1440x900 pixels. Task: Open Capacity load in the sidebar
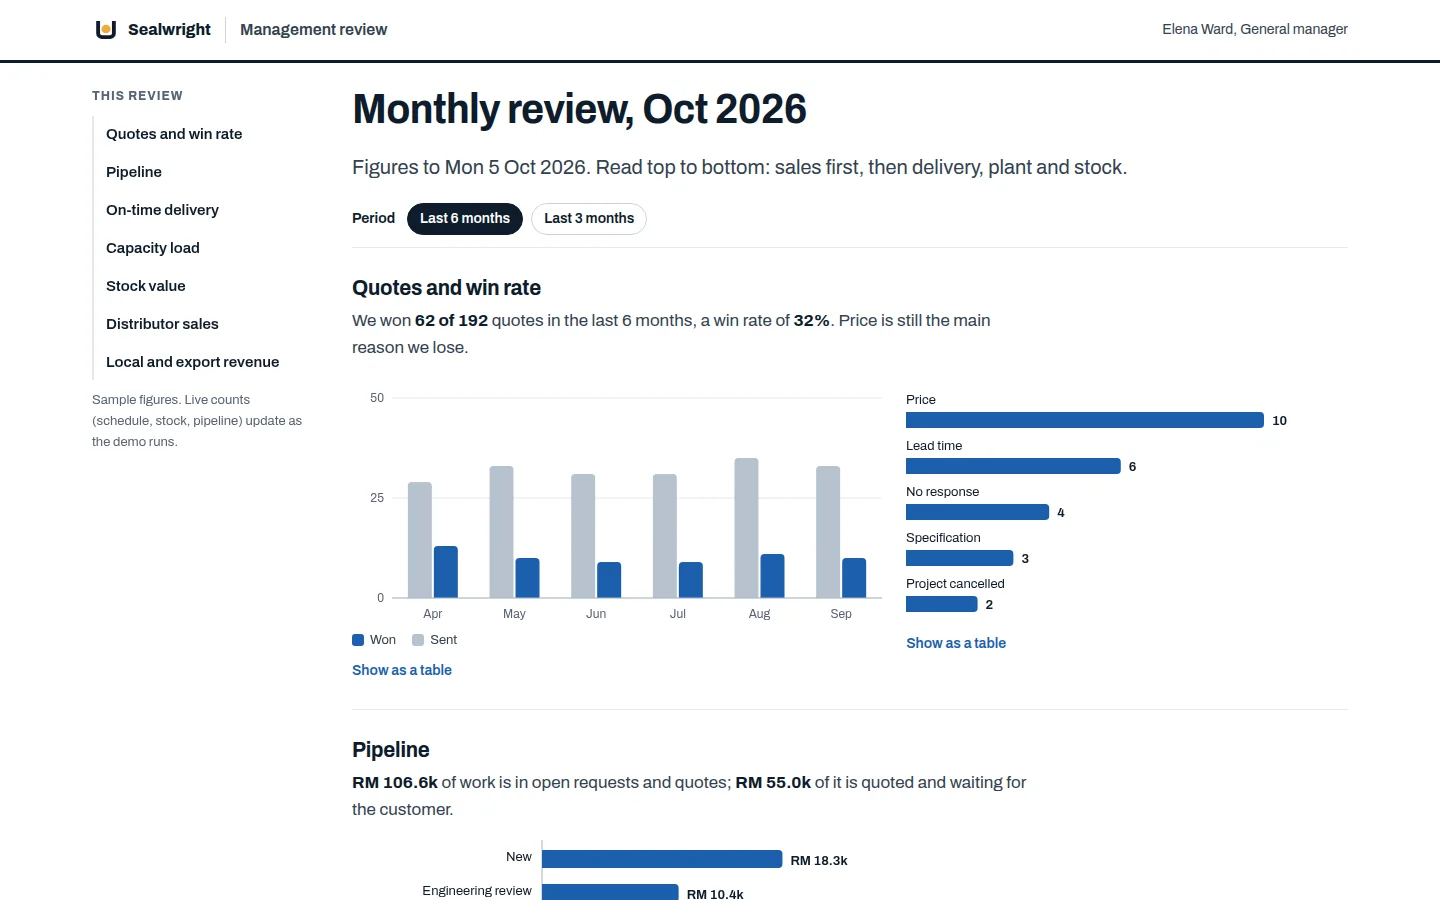click(153, 248)
